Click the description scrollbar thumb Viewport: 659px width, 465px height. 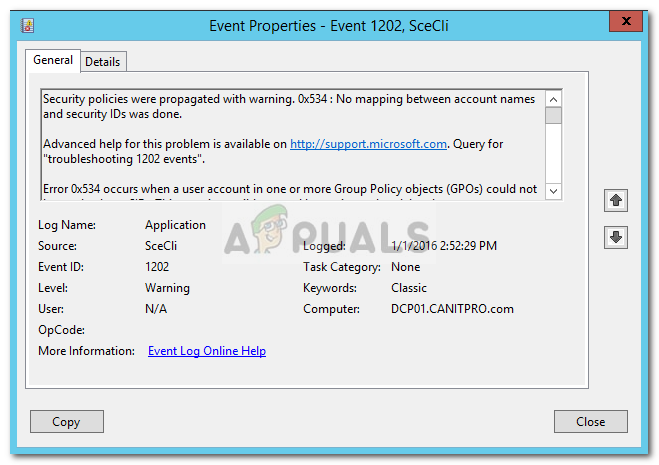click(x=554, y=116)
